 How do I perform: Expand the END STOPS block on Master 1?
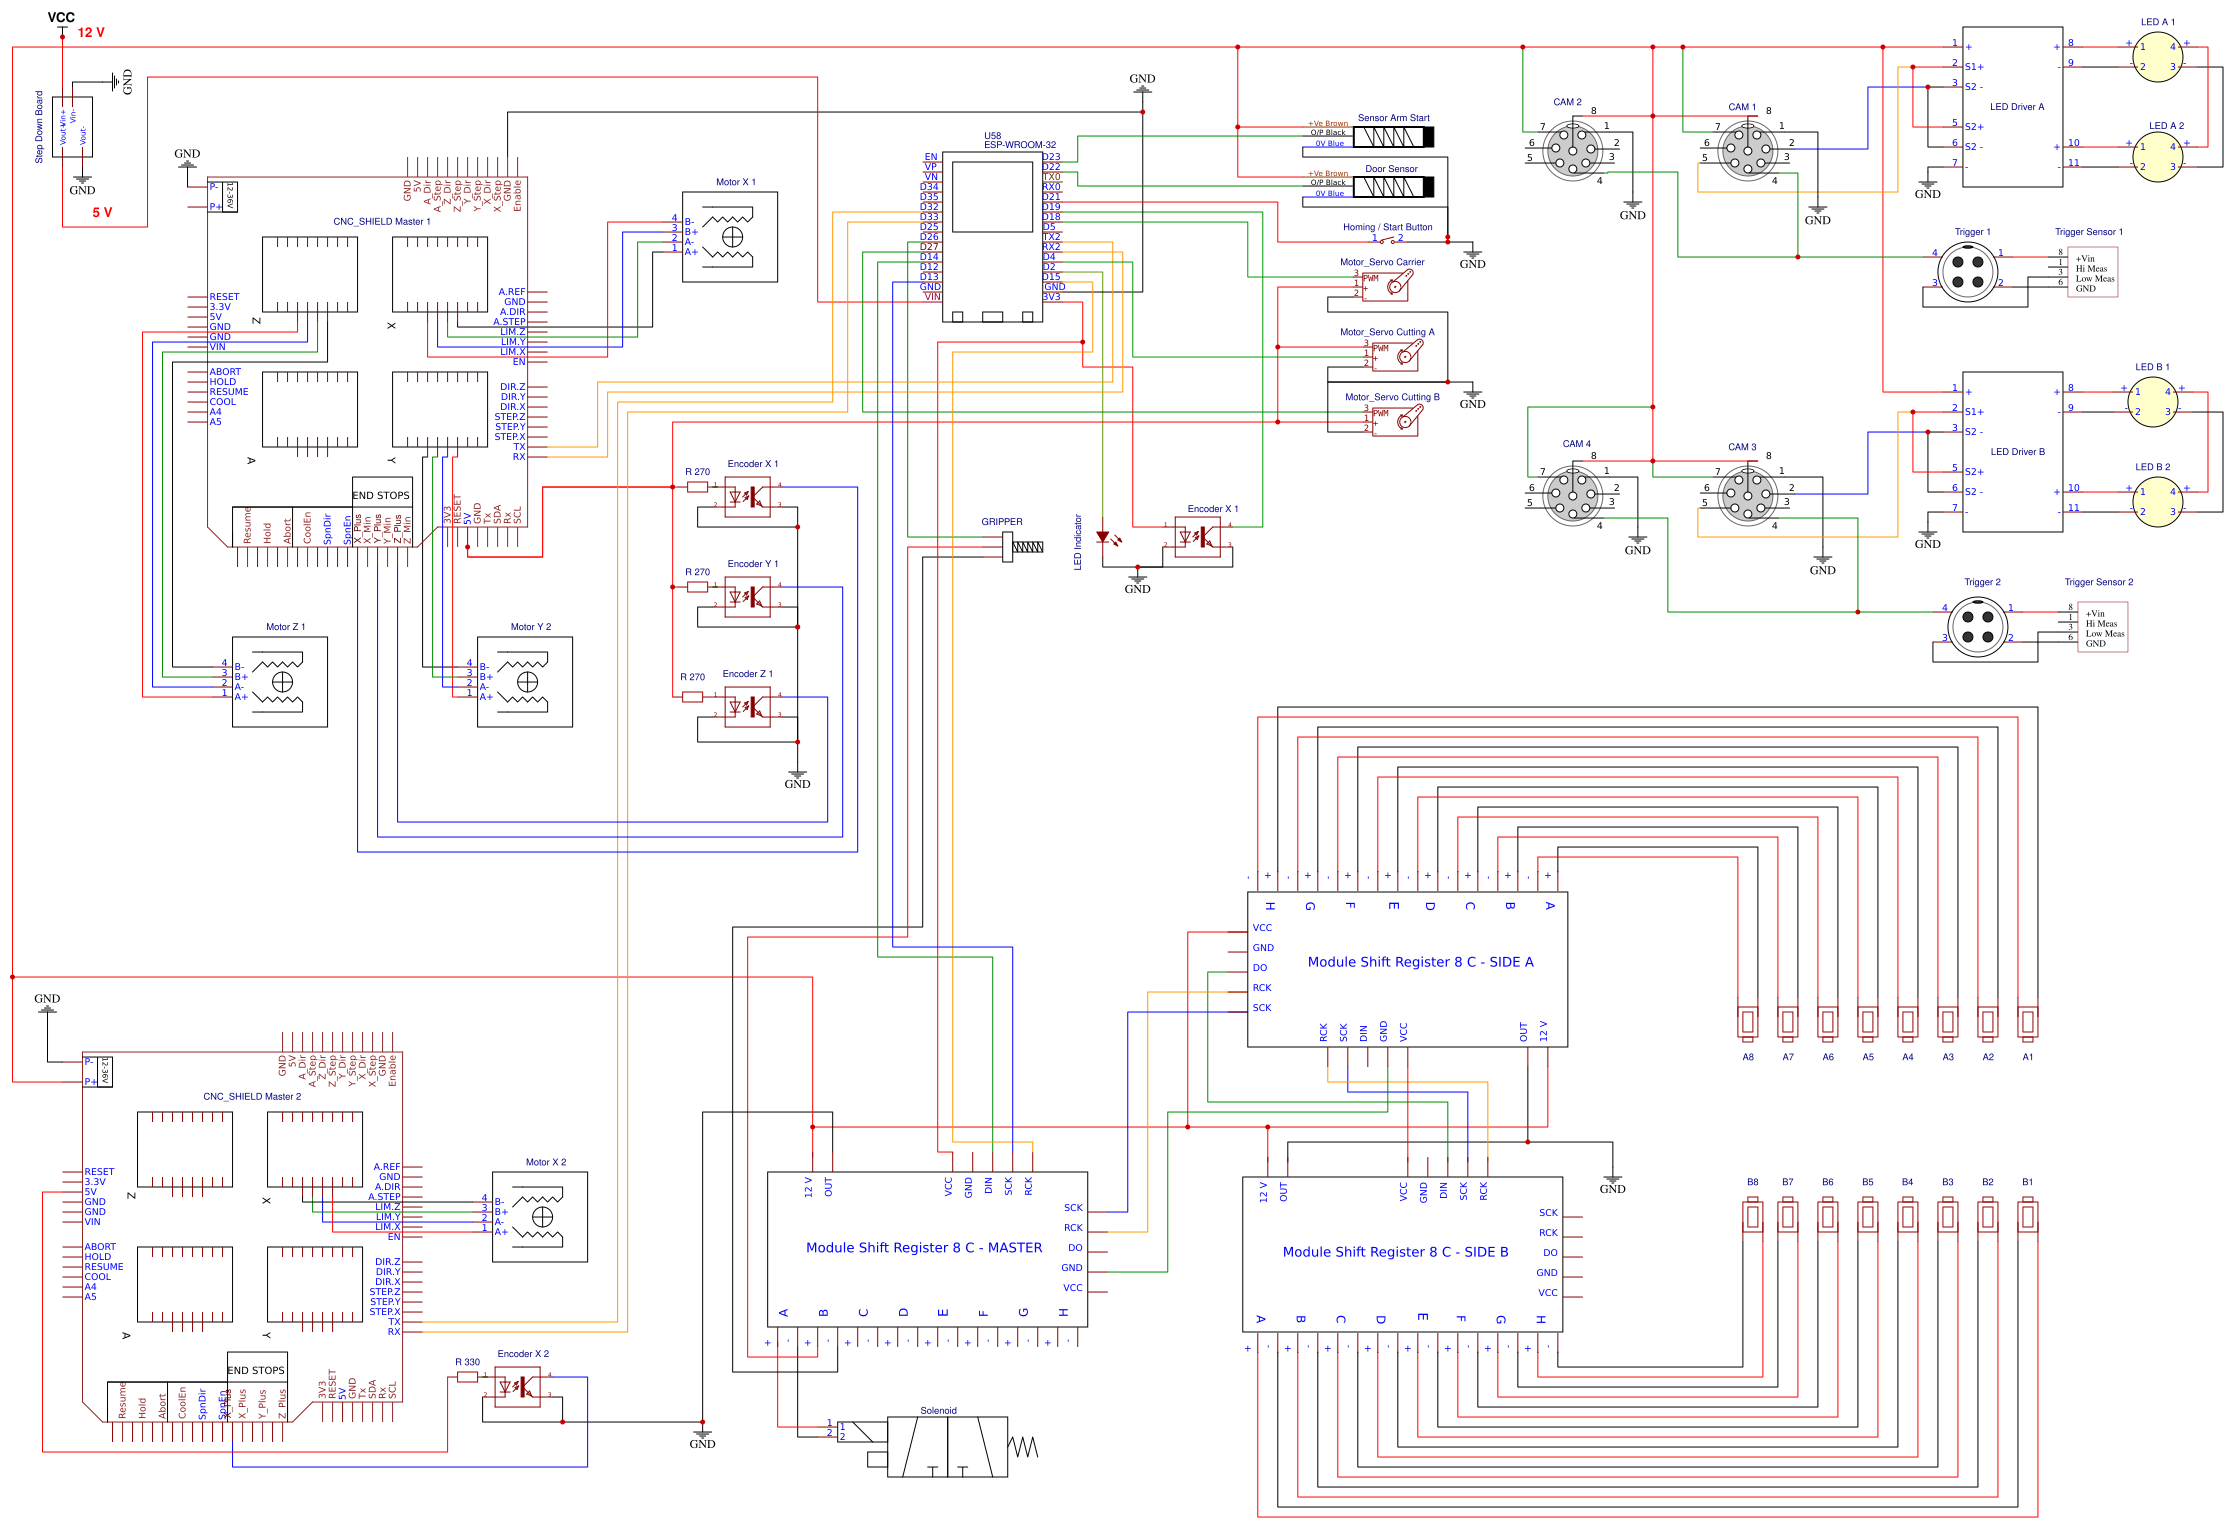pos(380,494)
